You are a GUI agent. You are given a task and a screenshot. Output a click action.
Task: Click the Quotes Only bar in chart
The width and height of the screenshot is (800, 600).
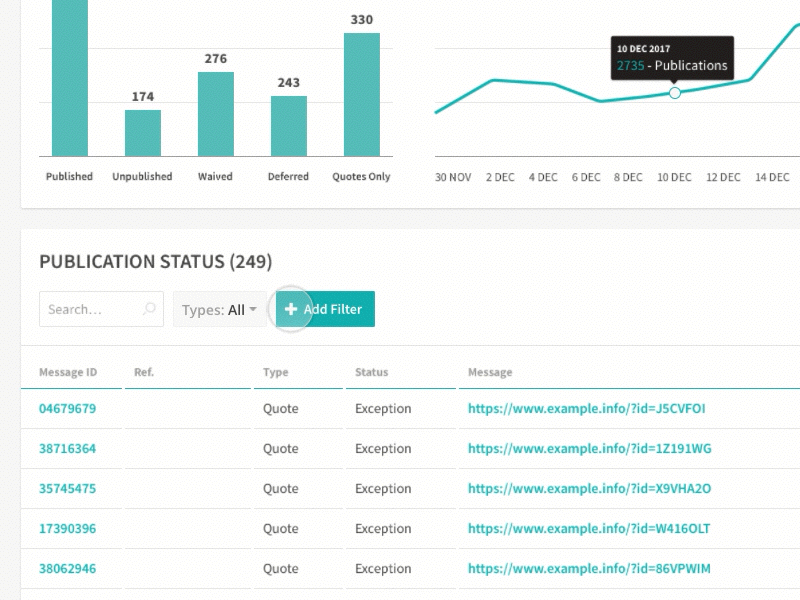pos(361,95)
